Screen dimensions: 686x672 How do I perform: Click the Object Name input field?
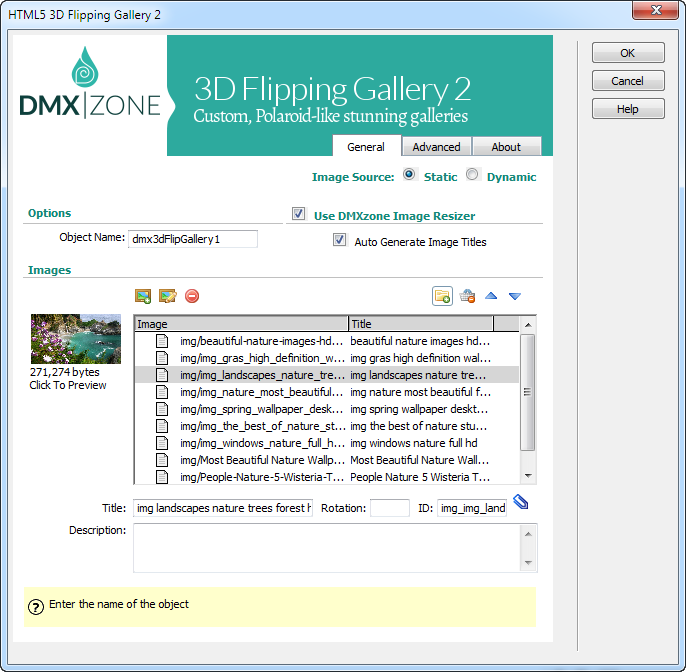193,239
